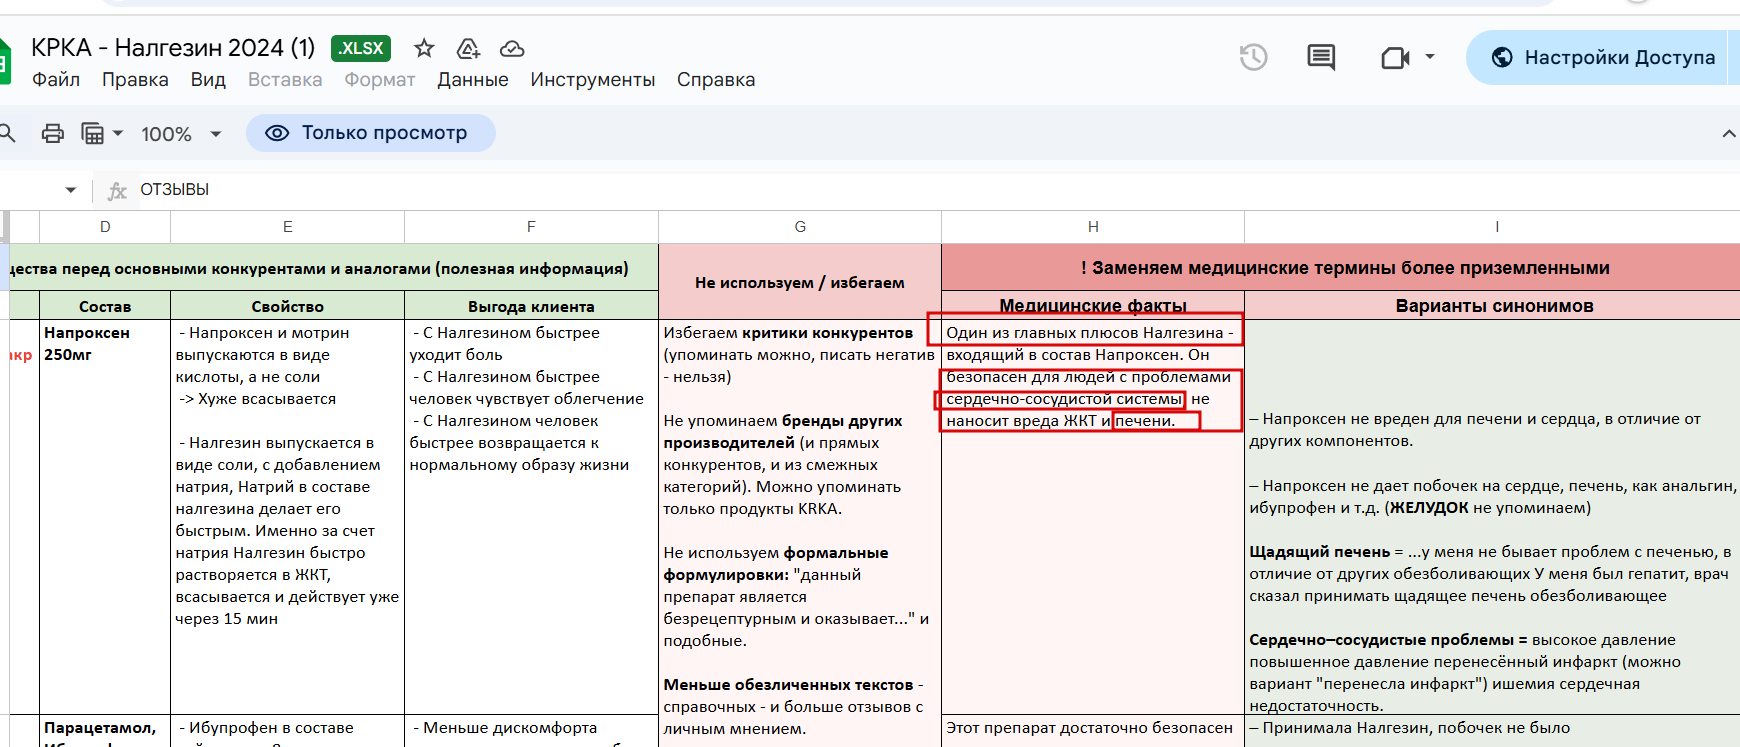Click the document title КРКА - Налгезин 2024
Image resolution: width=1740 pixels, height=747 pixels.
coord(173,48)
